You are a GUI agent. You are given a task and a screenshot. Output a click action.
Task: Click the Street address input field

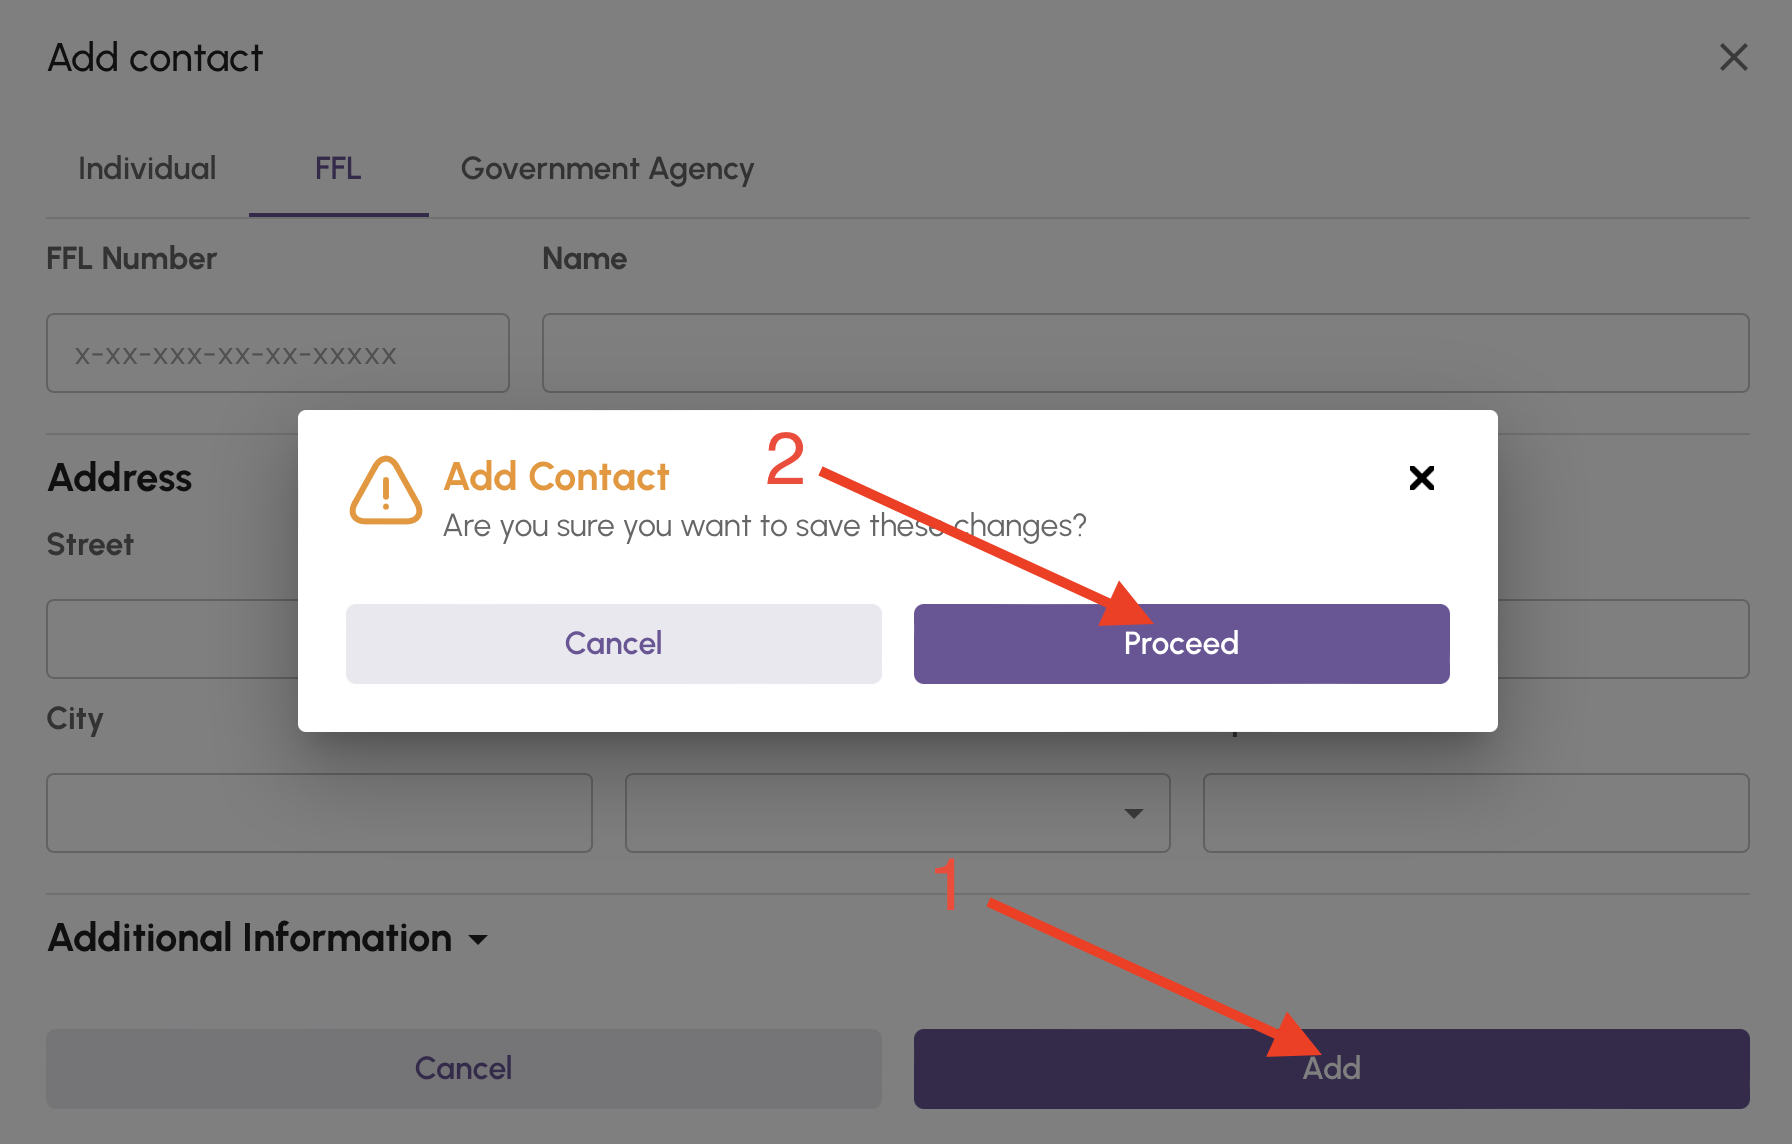click(160, 639)
